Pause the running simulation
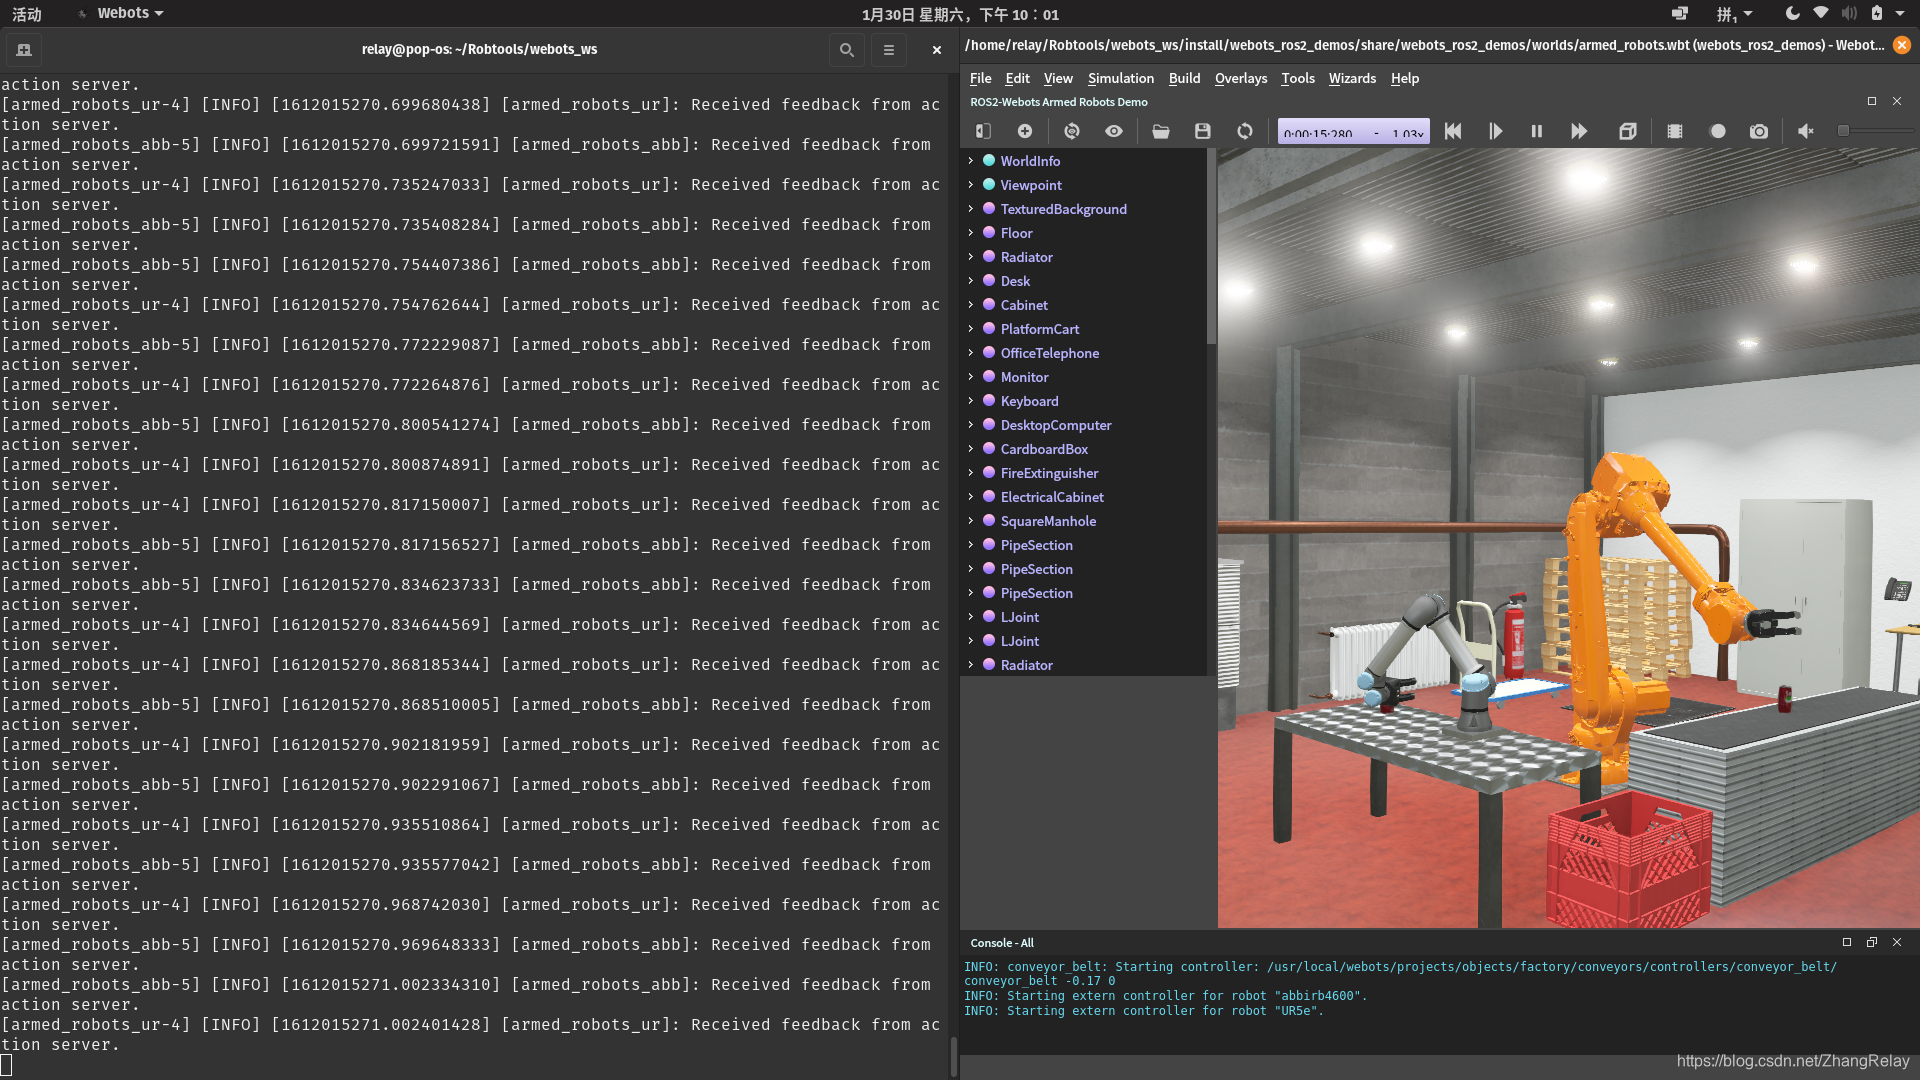1920x1080 pixels. tap(1537, 131)
